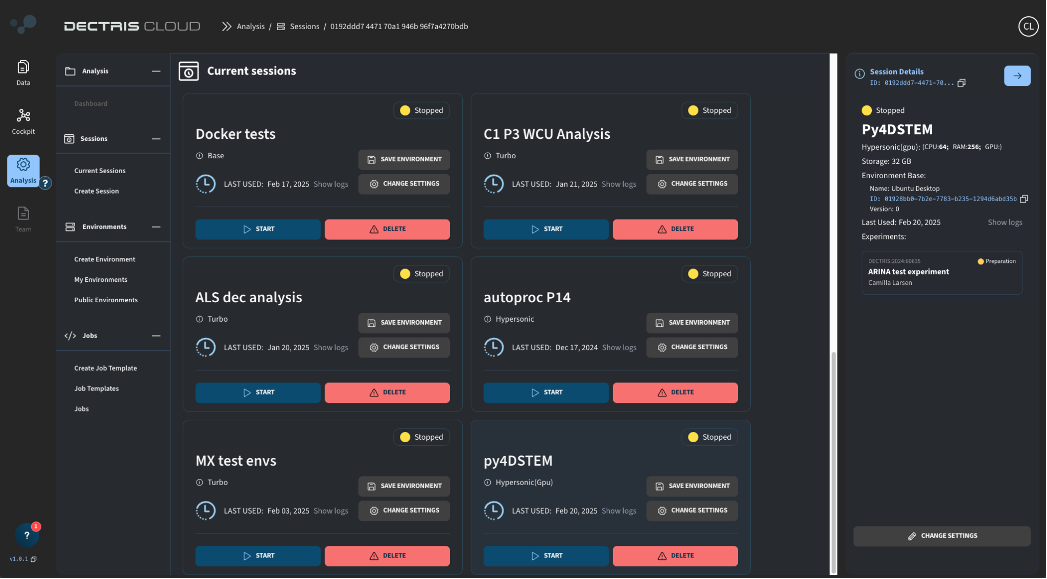
Task: Select the py4DSTEM session card title
Action: (518, 461)
